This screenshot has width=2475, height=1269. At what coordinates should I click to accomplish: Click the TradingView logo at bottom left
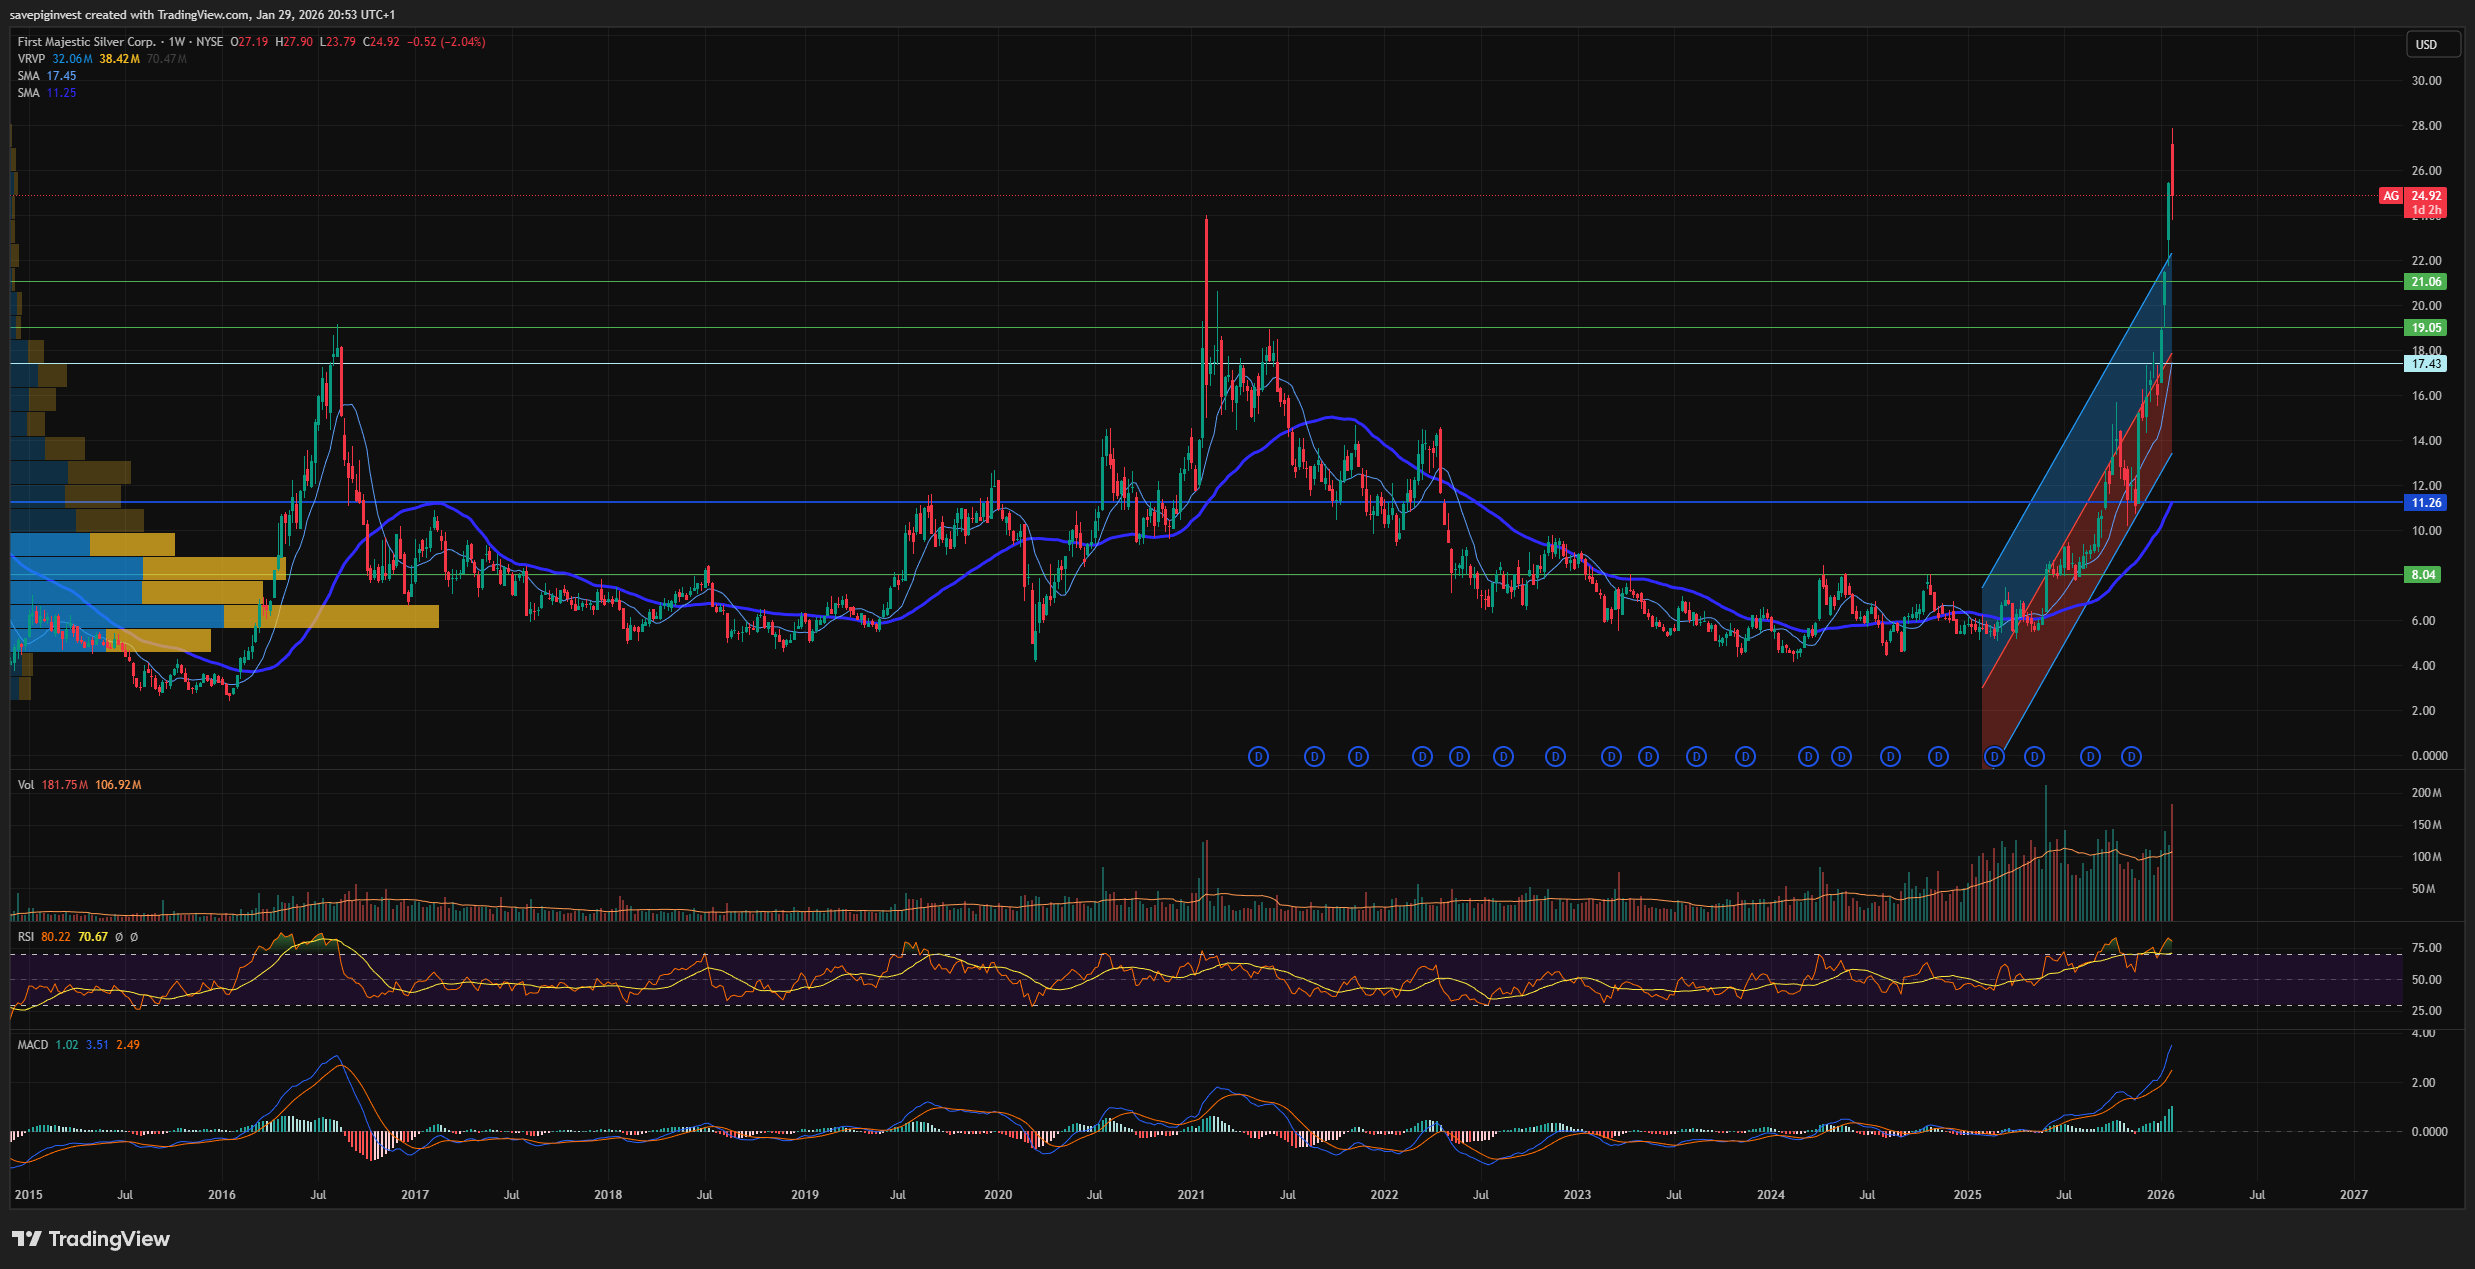click(91, 1239)
